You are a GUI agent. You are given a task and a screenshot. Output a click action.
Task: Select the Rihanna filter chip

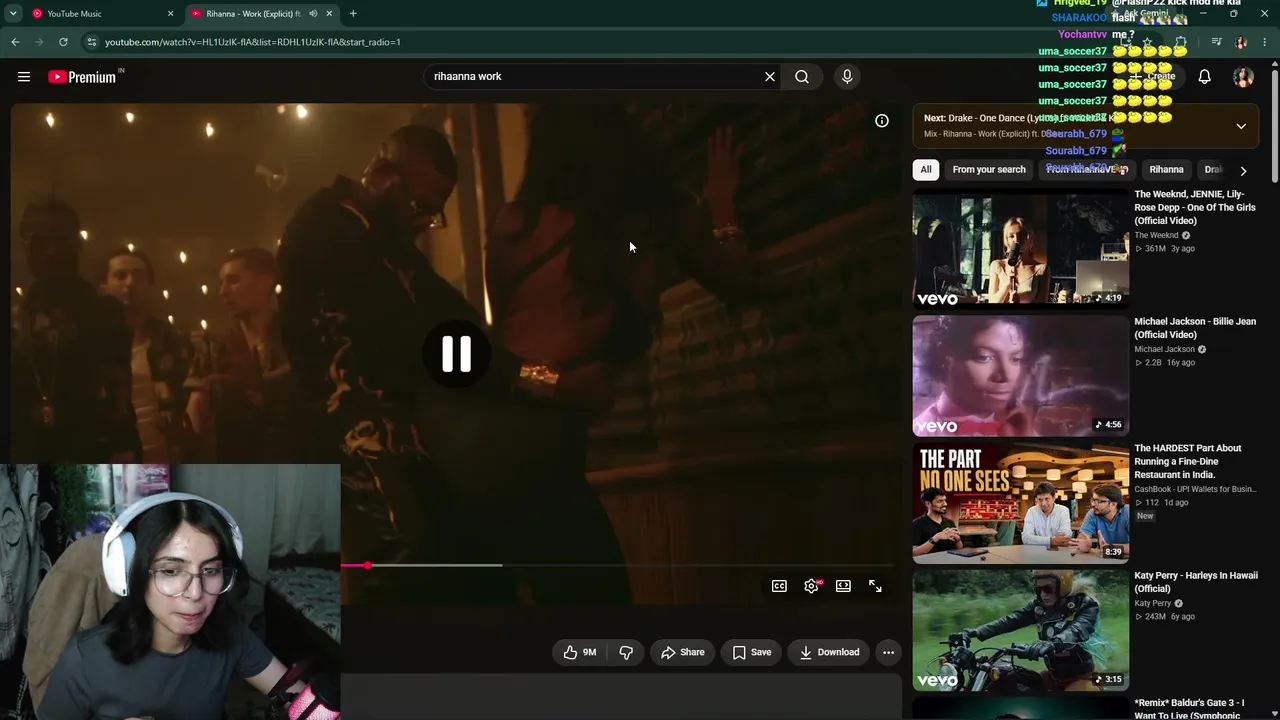[1166, 170]
